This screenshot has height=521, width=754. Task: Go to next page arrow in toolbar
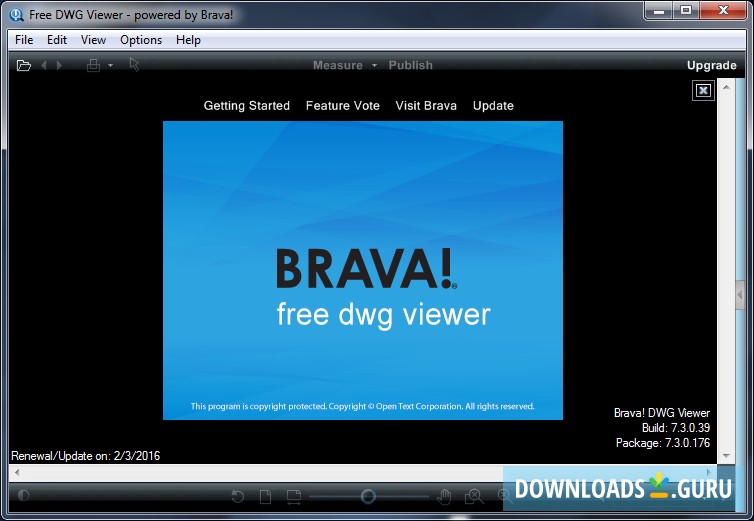(60, 65)
